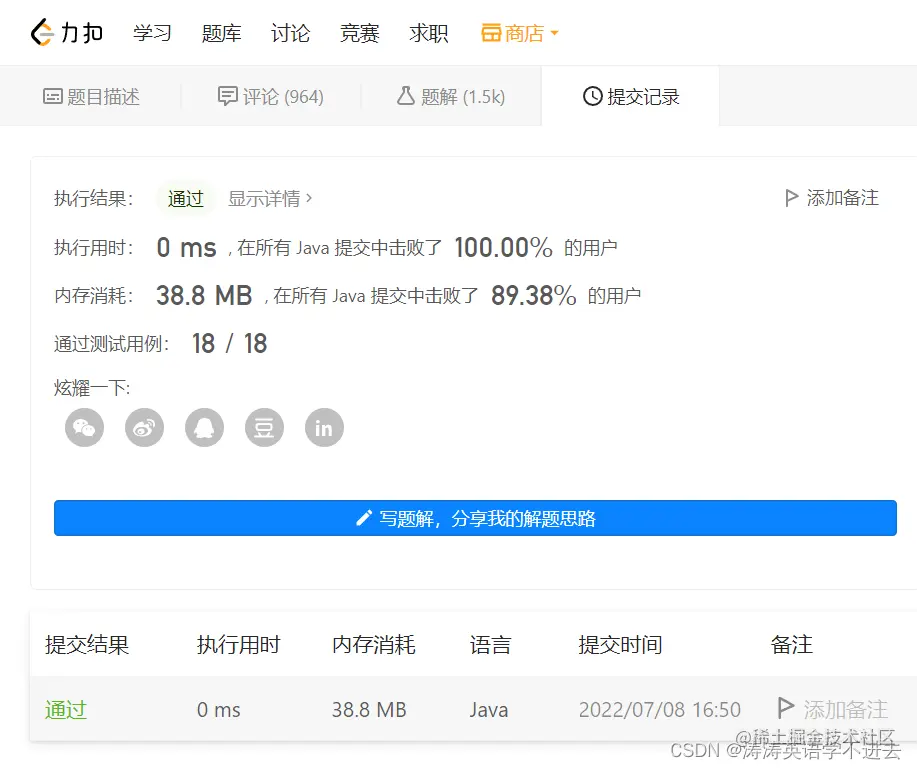Click the green 通过 link in table
Screen dimensions: 917x769
tap(66, 710)
